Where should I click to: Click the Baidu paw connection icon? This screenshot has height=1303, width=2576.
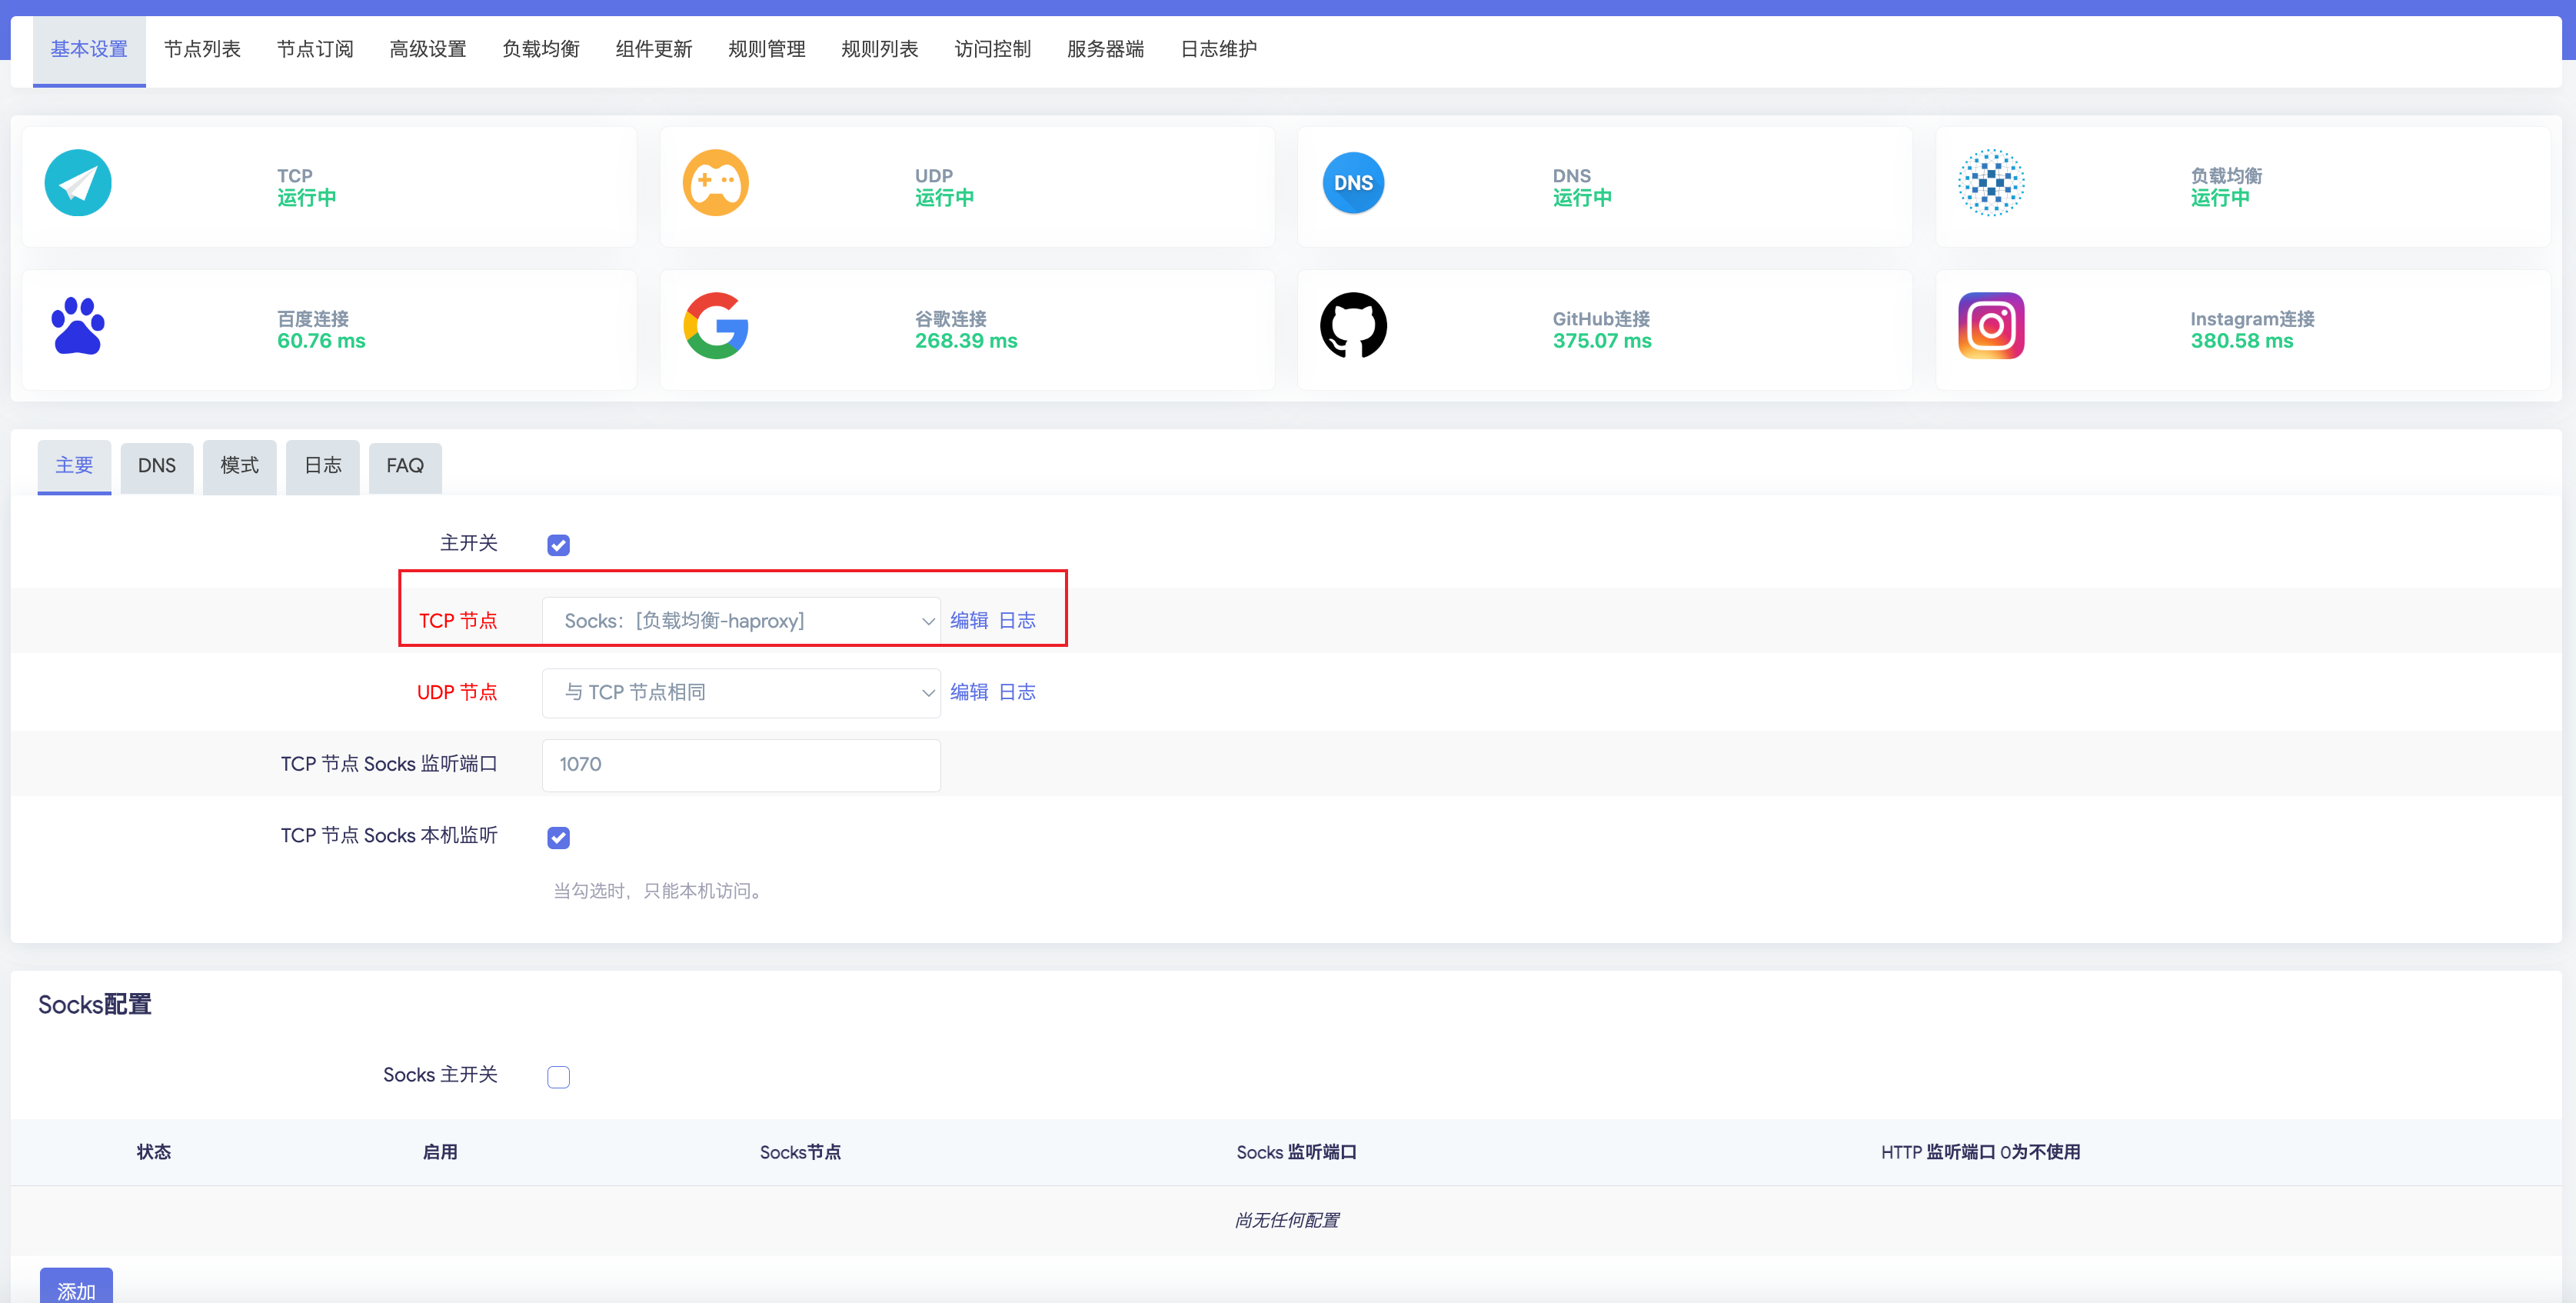[x=78, y=326]
